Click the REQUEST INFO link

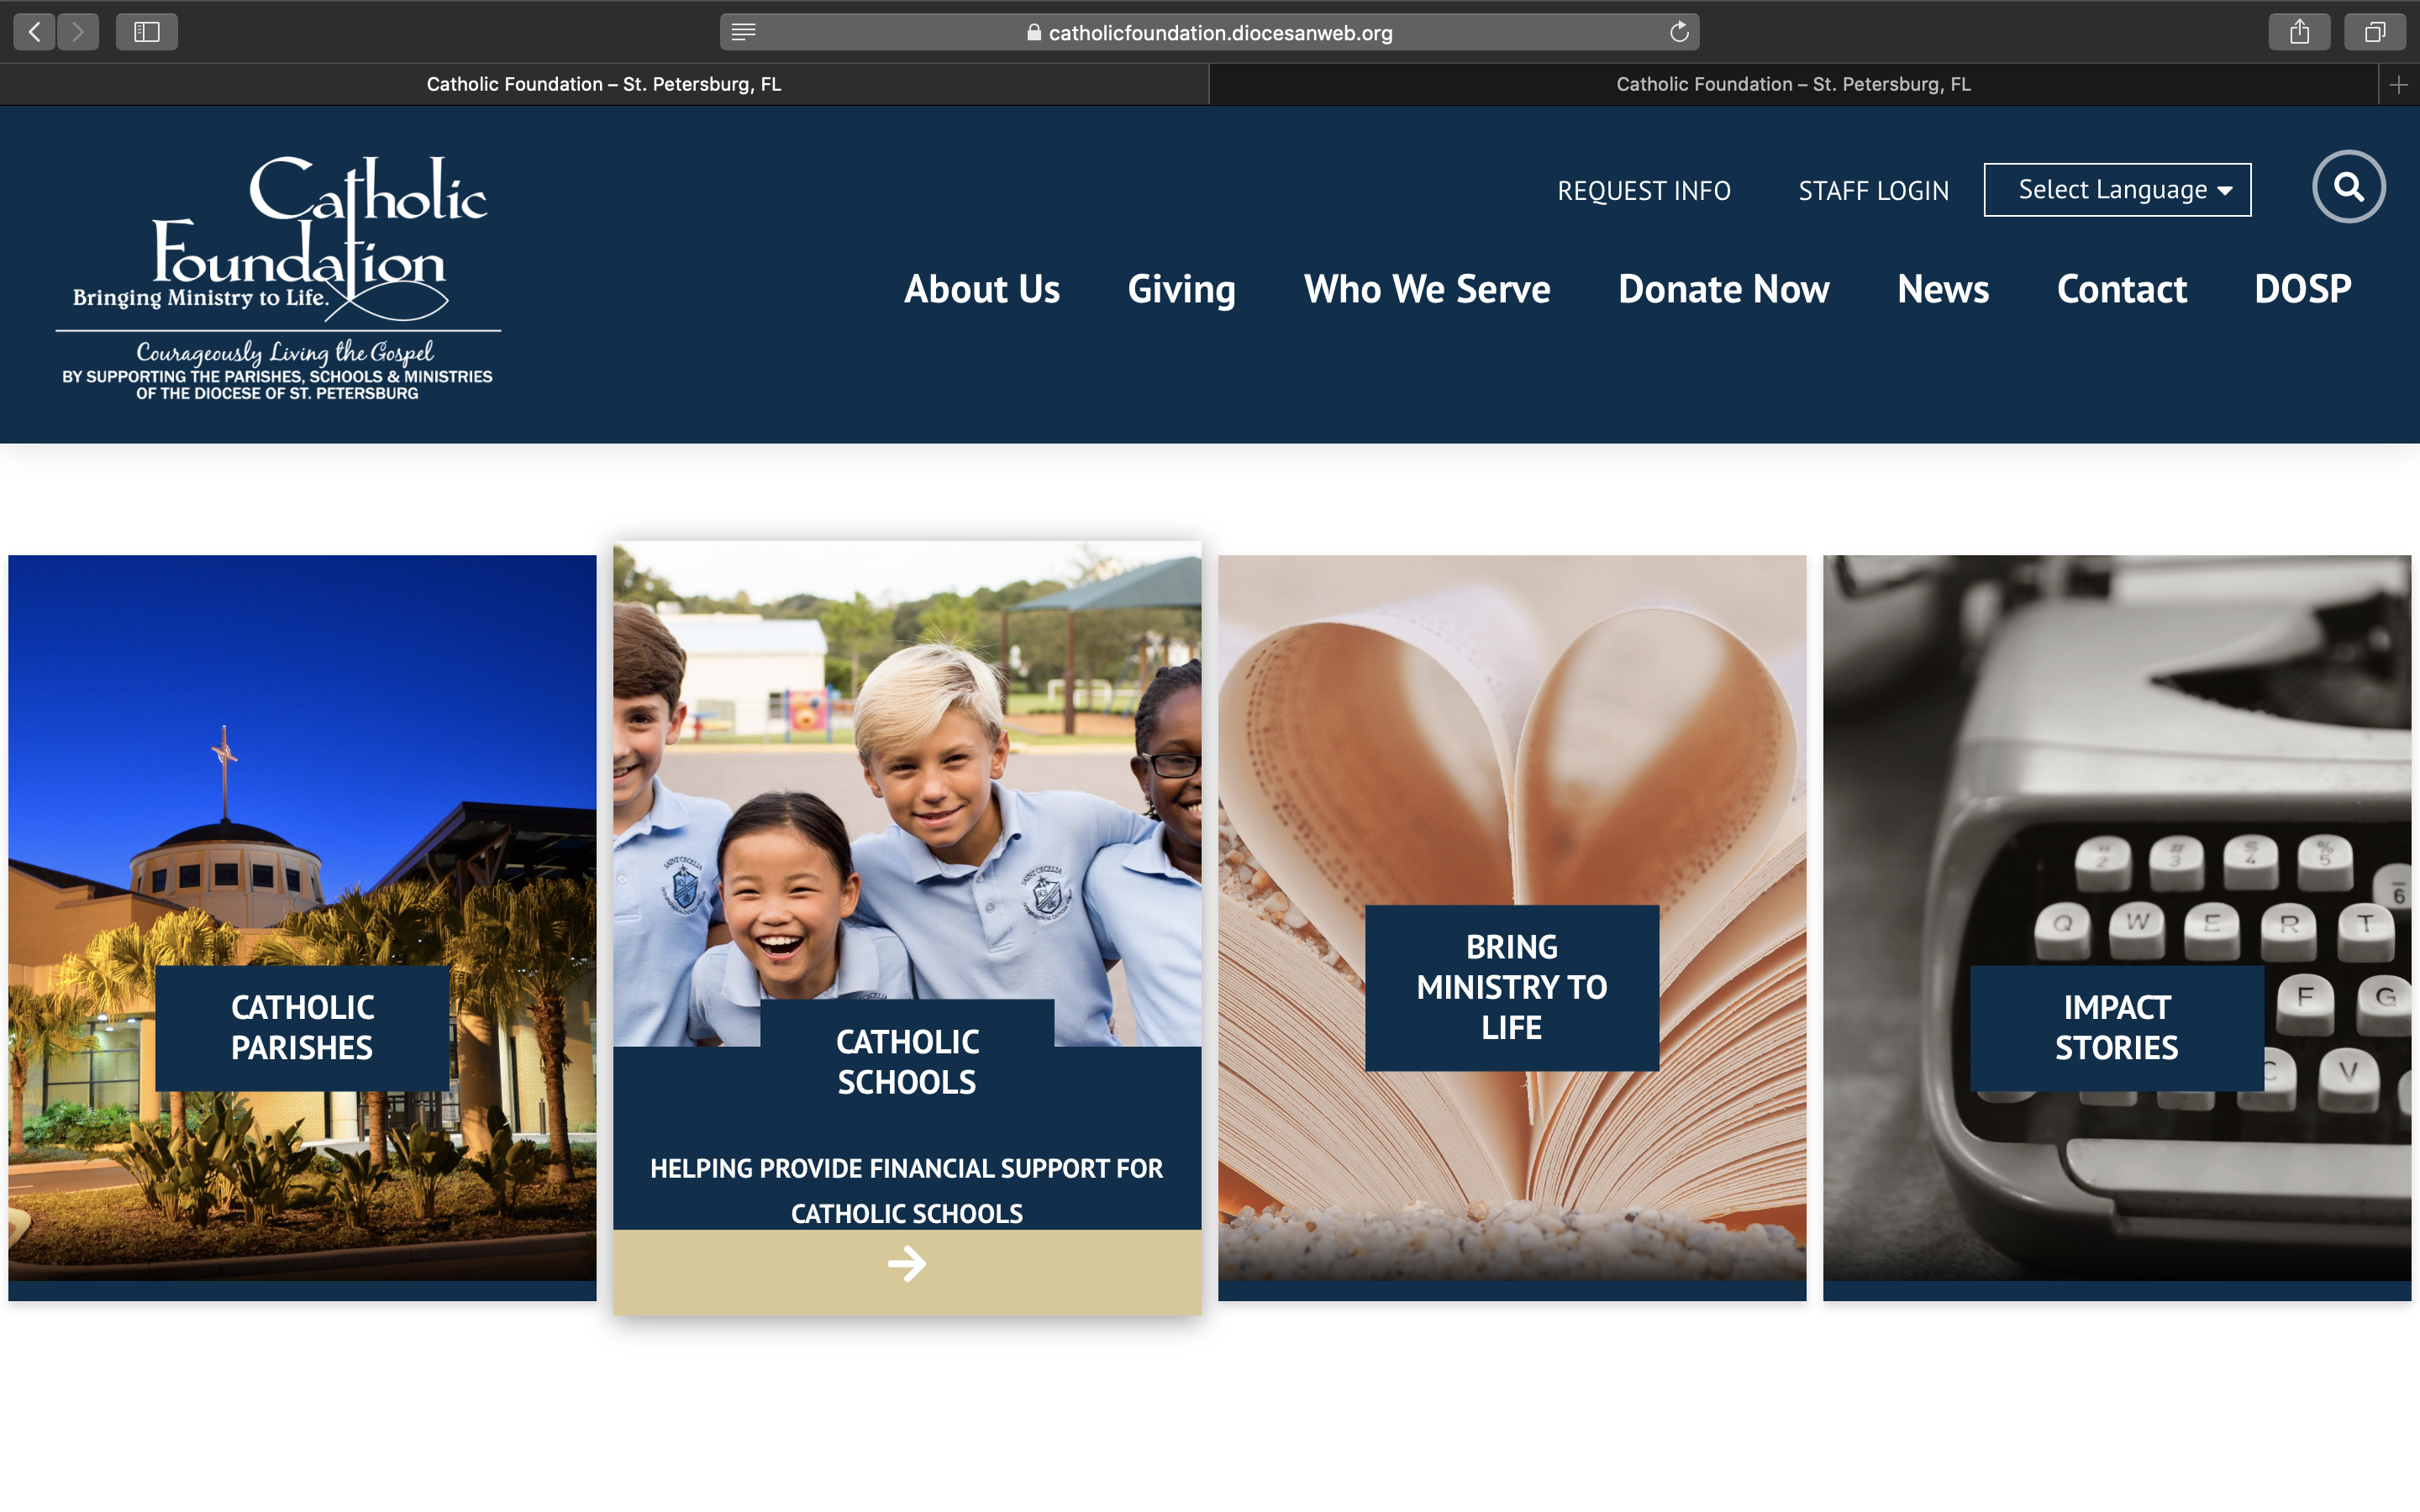pos(1643,191)
